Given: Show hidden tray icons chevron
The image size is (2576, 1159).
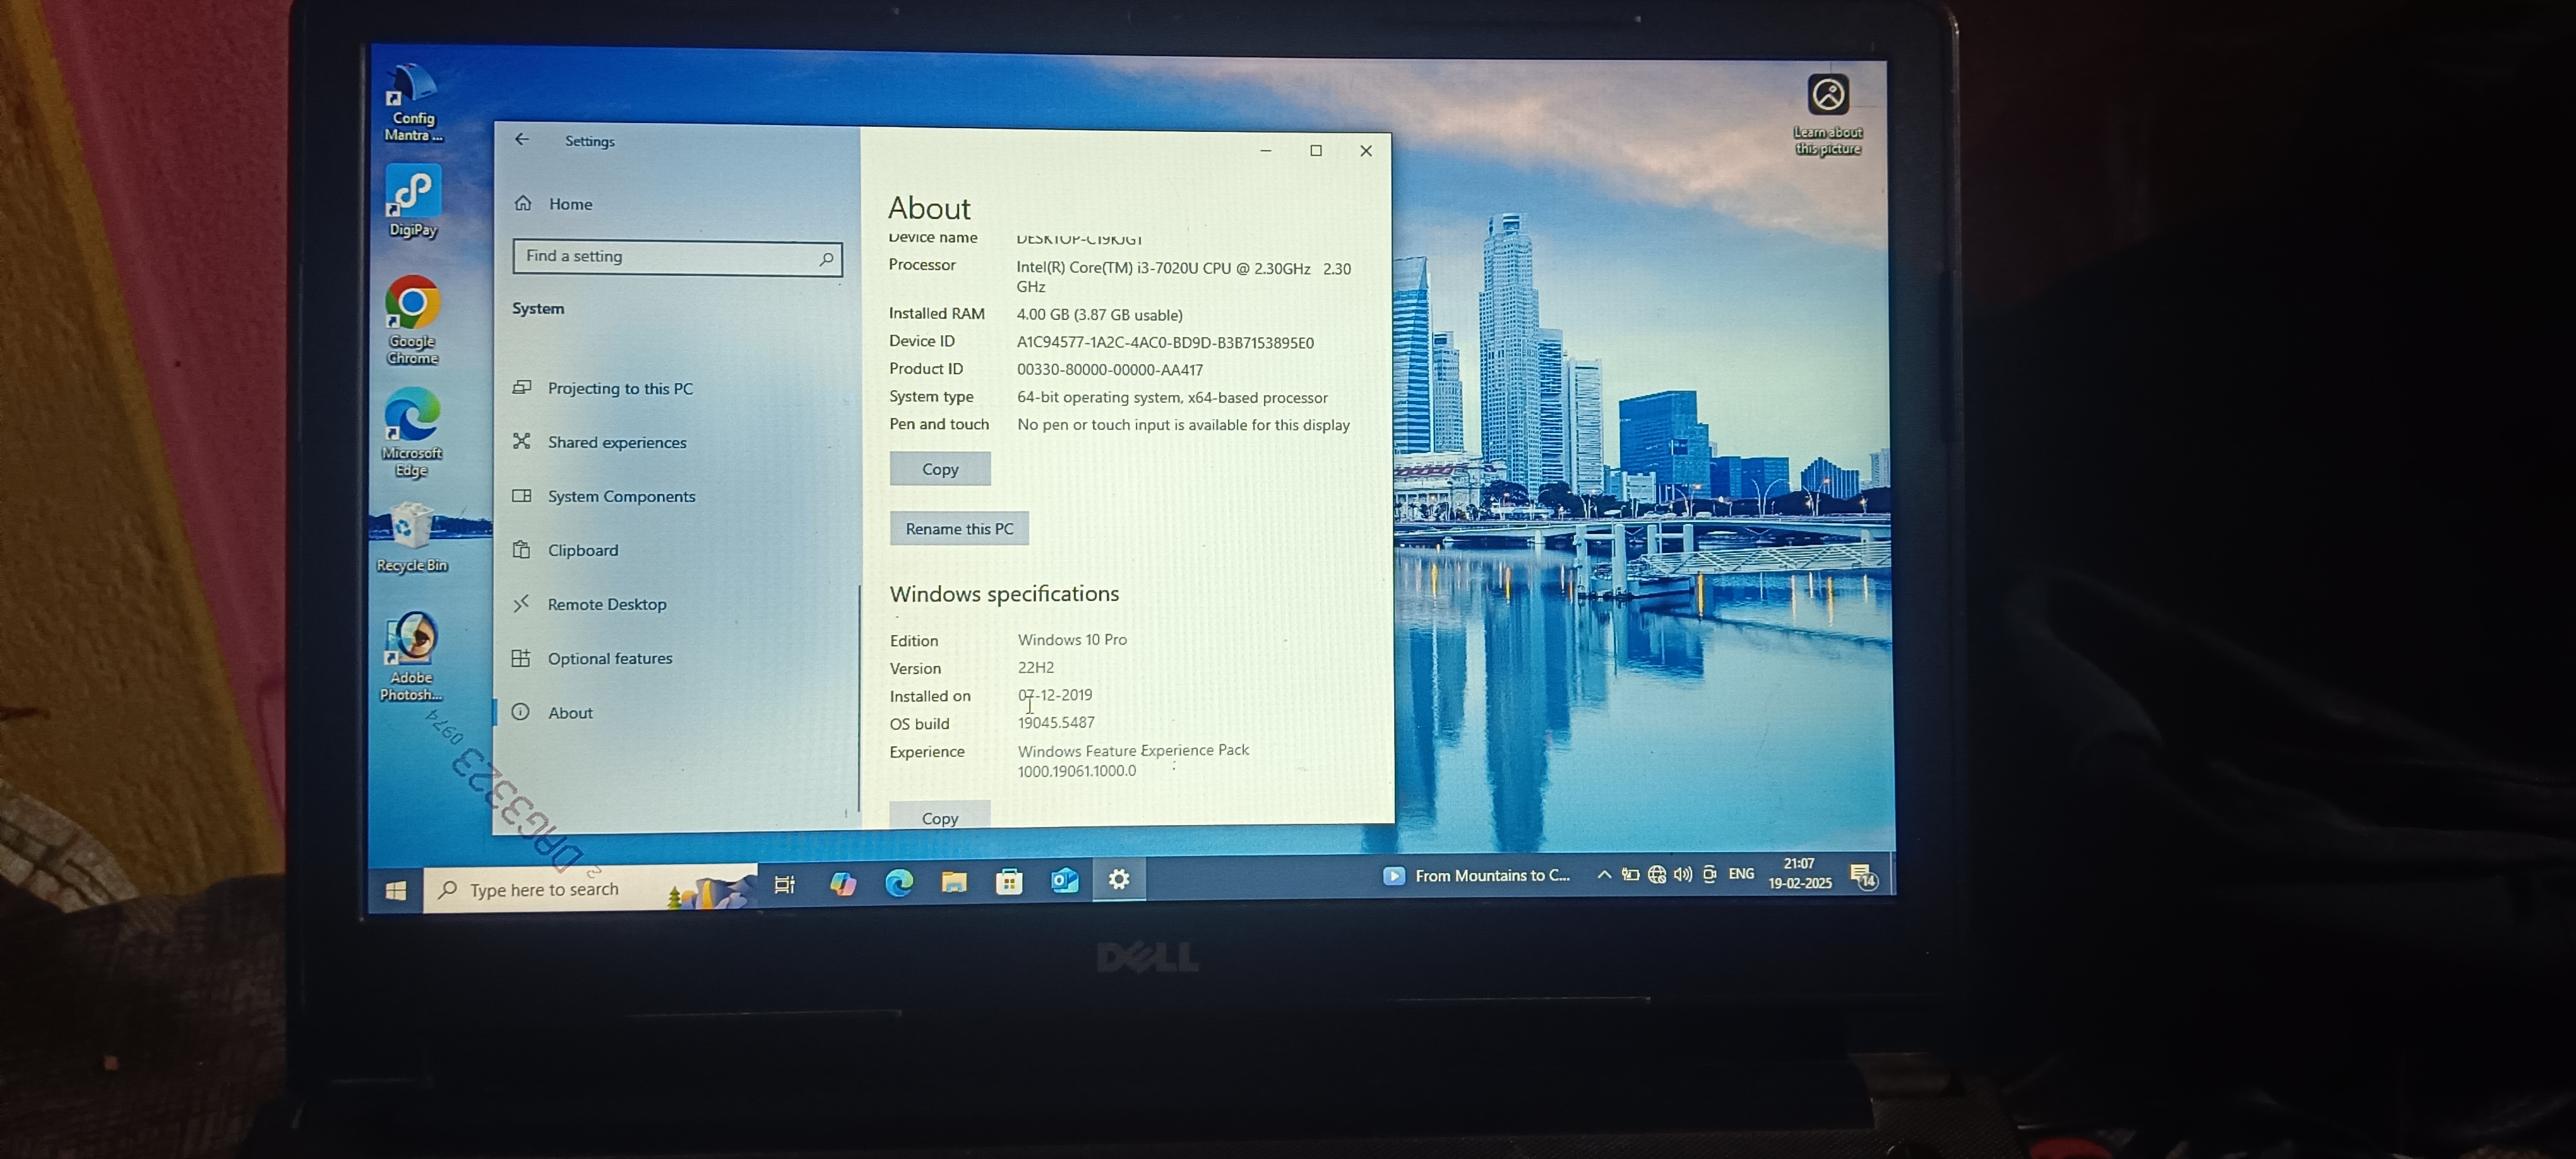Looking at the screenshot, I should [x=1604, y=874].
